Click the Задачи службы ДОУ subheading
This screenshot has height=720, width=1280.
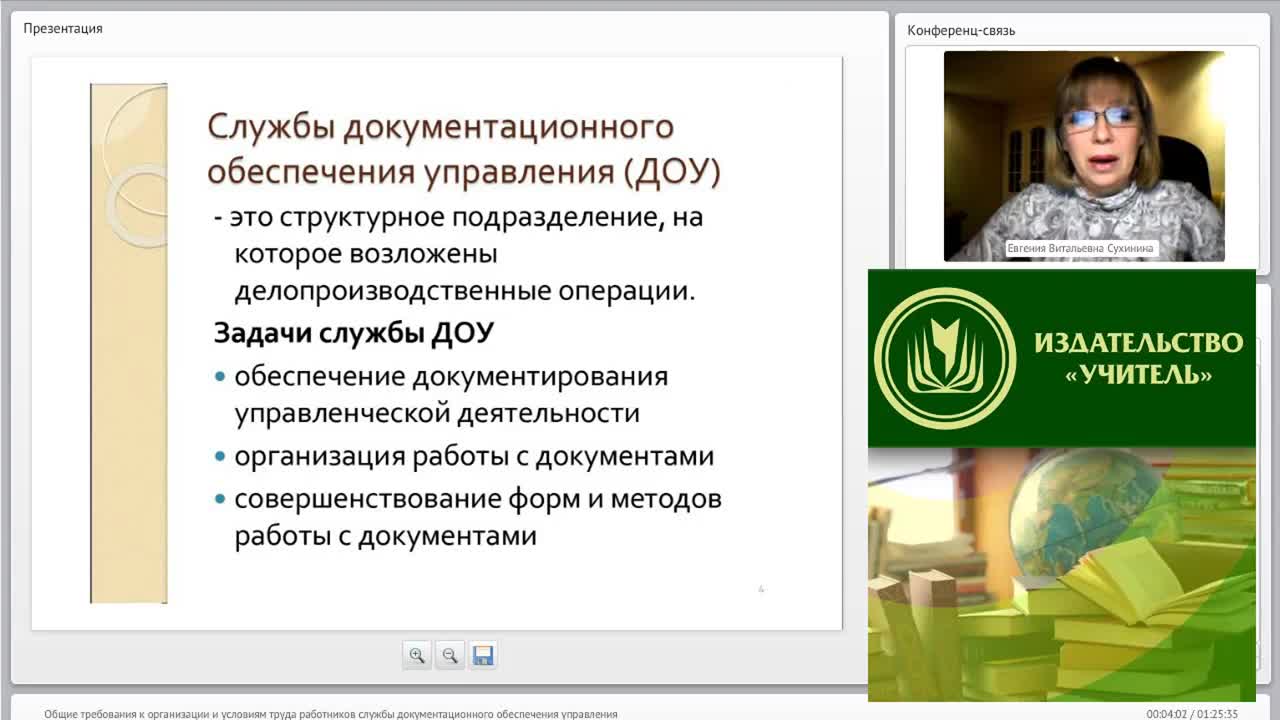(x=354, y=333)
